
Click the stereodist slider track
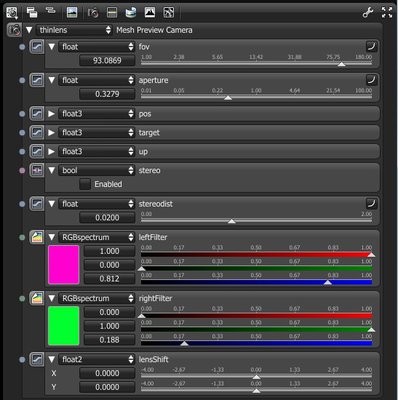[256, 221]
